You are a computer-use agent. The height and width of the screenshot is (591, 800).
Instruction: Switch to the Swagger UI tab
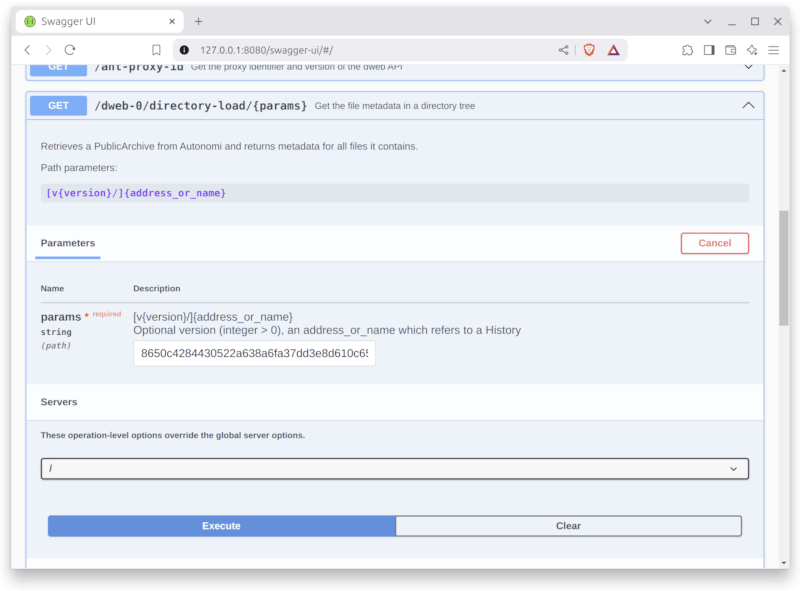(x=95, y=21)
